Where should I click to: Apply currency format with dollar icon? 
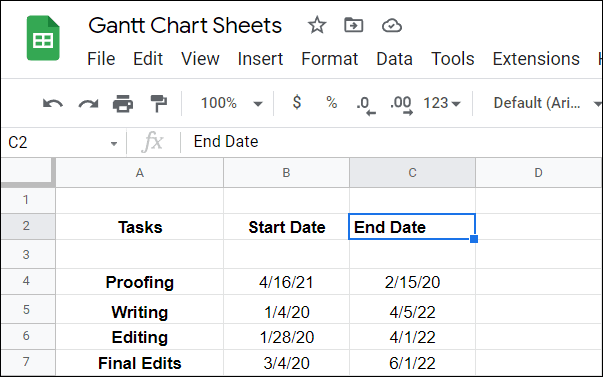pyautogui.click(x=297, y=103)
